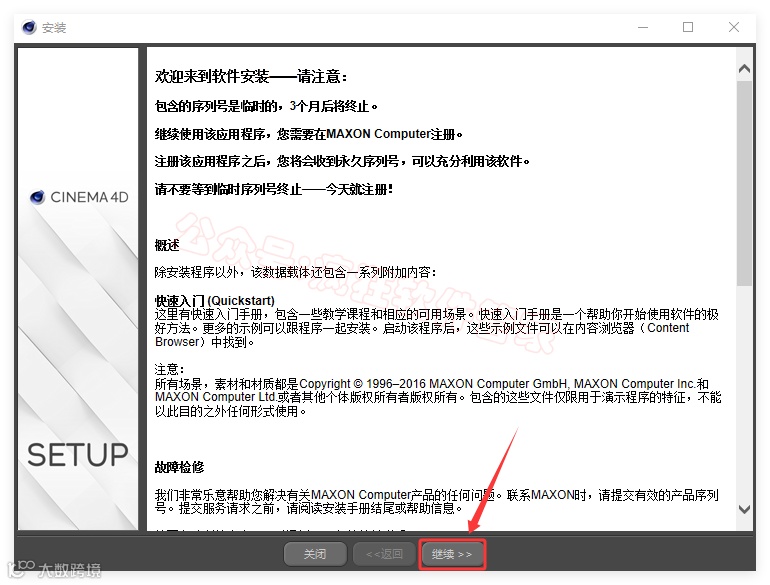Click the 关闭 close button
Screen dimensions: 770x585
click(315, 554)
